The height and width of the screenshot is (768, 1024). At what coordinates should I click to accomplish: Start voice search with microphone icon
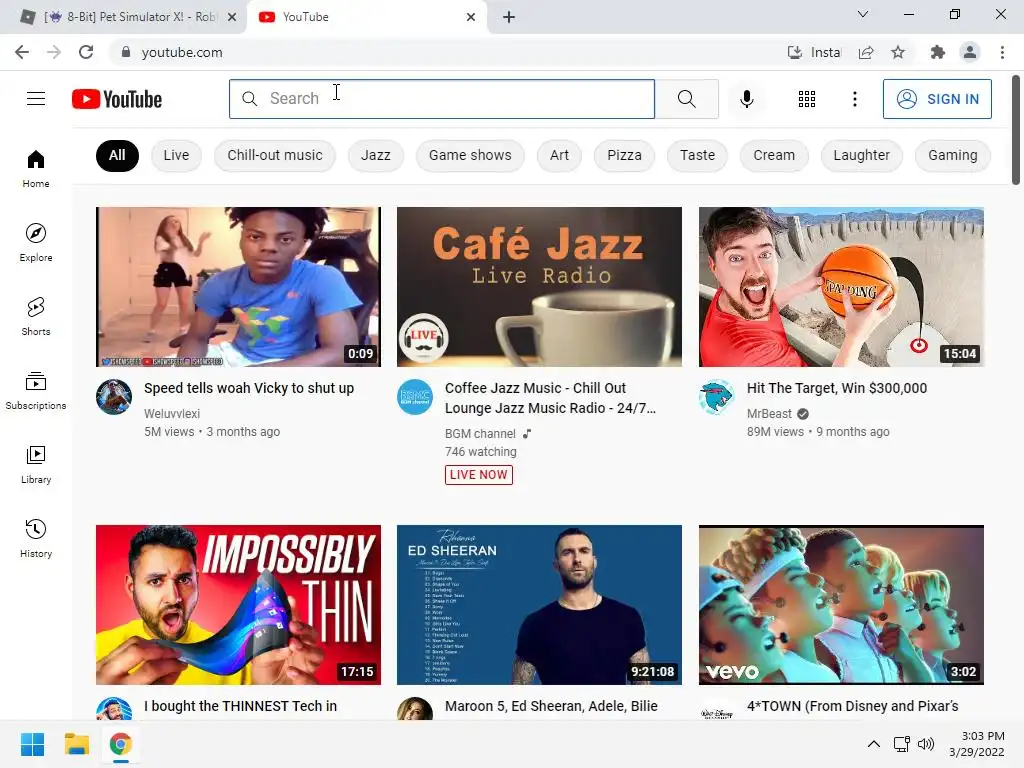point(746,99)
